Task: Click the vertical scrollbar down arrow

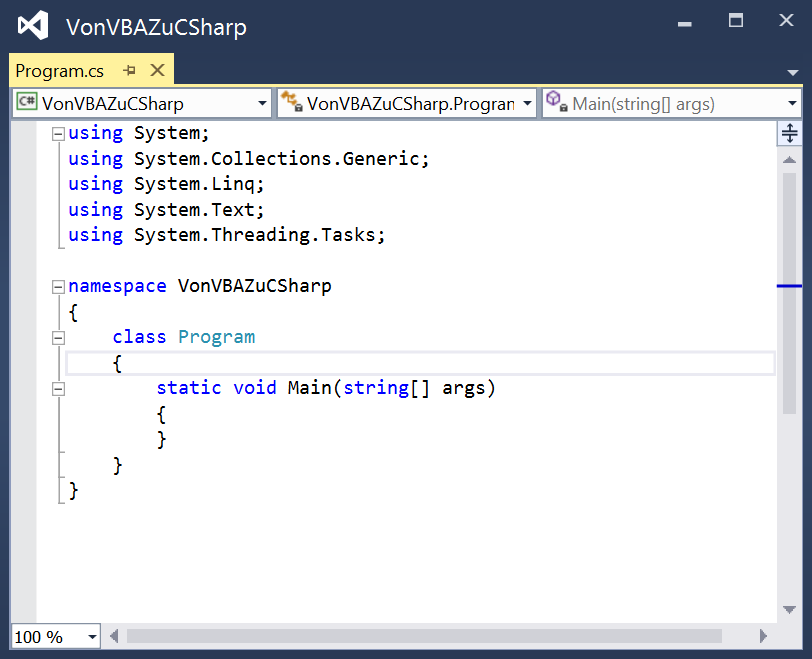Action: pos(789,609)
